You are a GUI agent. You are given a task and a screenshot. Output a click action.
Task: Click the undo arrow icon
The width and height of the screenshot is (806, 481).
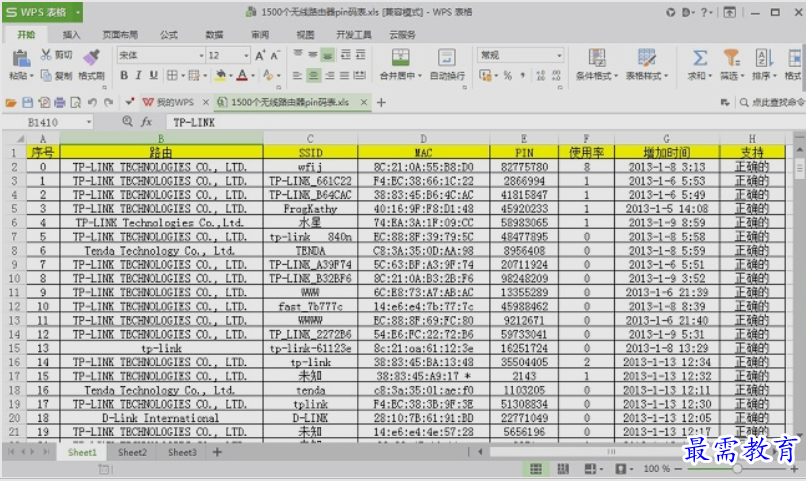(x=92, y=103)
